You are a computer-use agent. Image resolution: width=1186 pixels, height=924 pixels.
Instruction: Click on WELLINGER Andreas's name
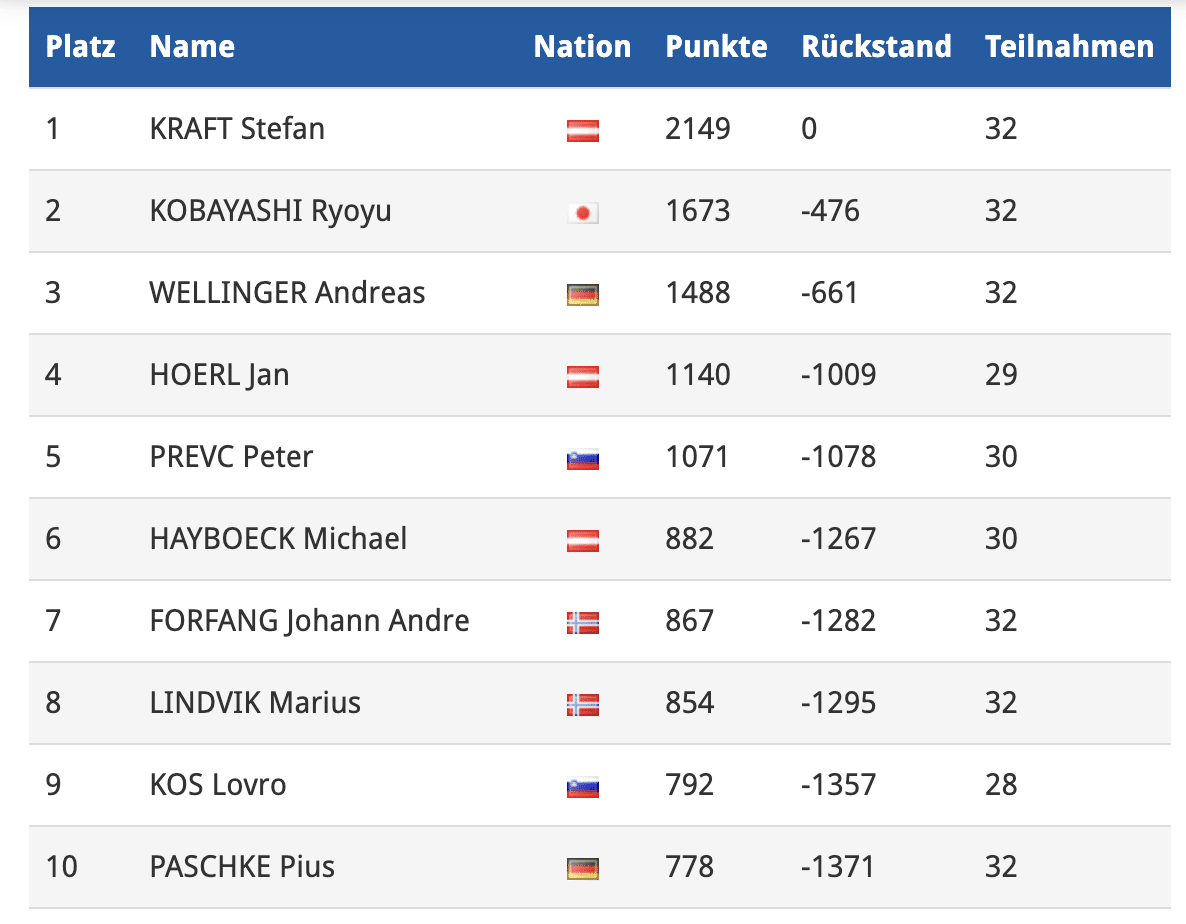(x=287, y=293)
